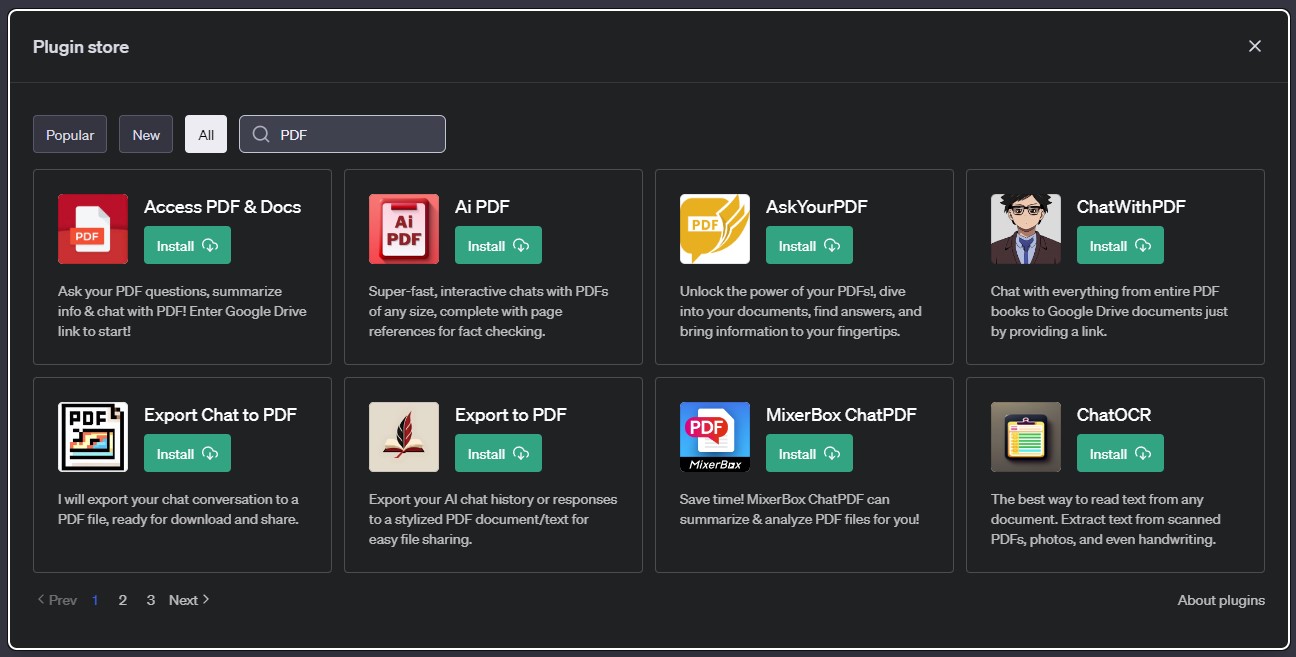1296x657 pixels.
Task: Go to page 3 of results
Action: click(x=151, y=600)
